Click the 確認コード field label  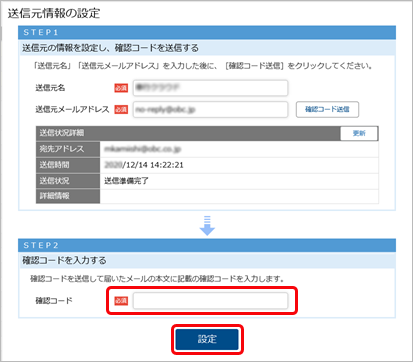tap(54, 301)
